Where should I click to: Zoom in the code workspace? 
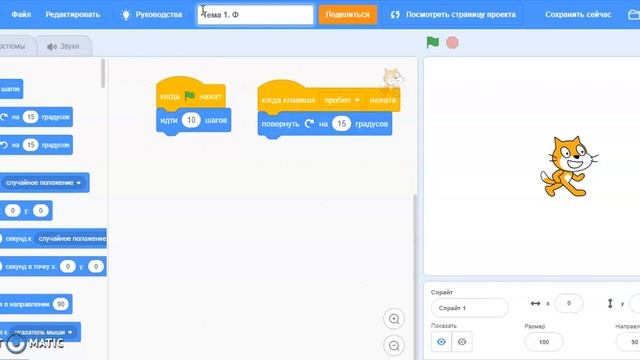(394, 319)
